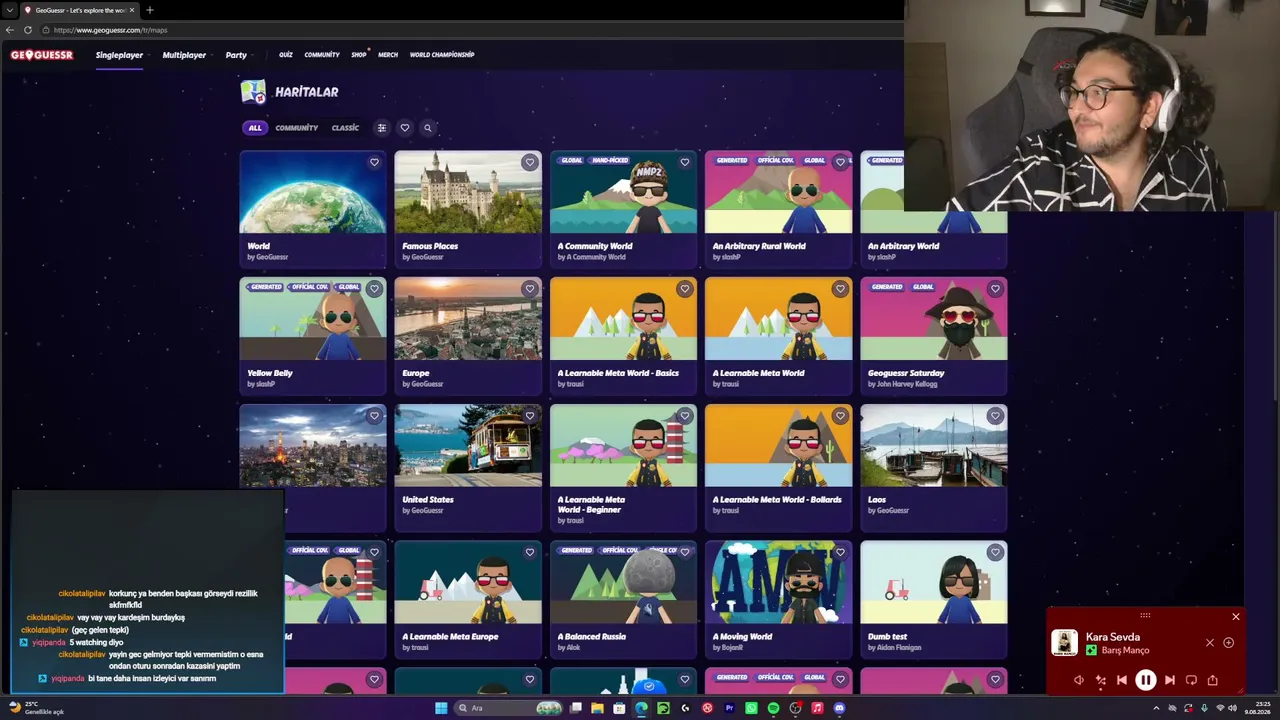Open Merch in the top navigation
Viewport: 1280px width, 720px height.
coord(388,55)
